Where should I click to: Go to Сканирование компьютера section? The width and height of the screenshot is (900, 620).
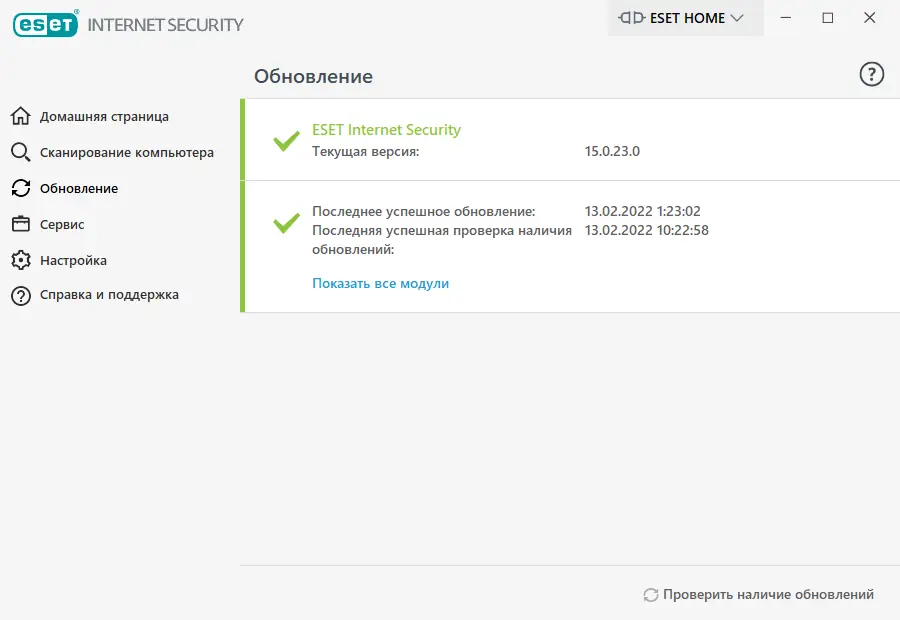click(126, 152)
